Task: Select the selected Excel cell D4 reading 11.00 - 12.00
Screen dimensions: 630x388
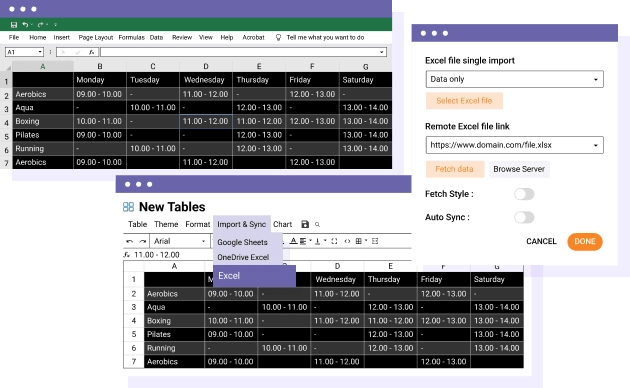Action: (206, 121)
